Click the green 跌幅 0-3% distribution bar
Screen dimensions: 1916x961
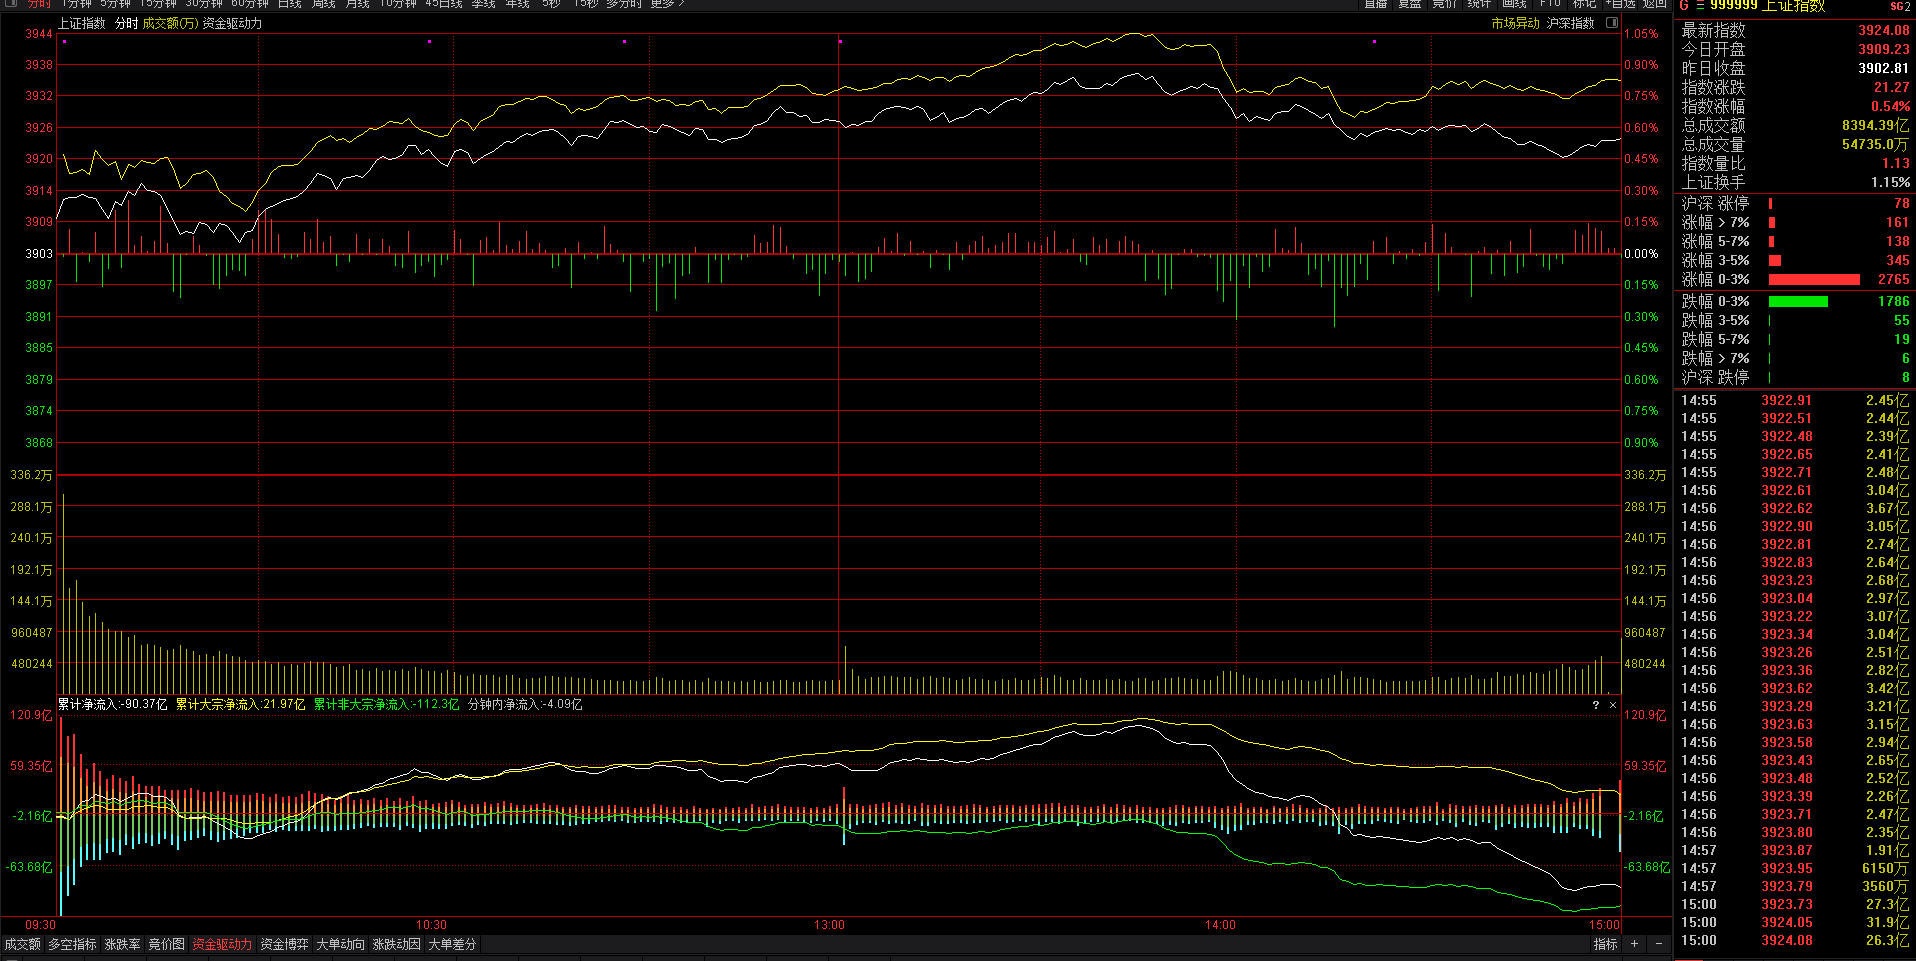[1798, 301]
